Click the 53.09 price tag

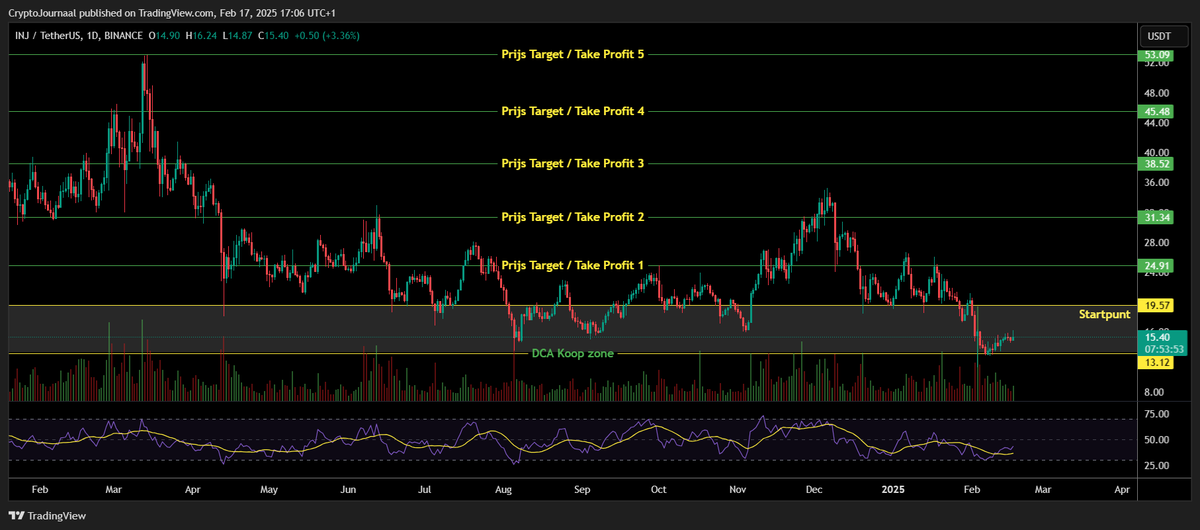tap(1158, 54)
